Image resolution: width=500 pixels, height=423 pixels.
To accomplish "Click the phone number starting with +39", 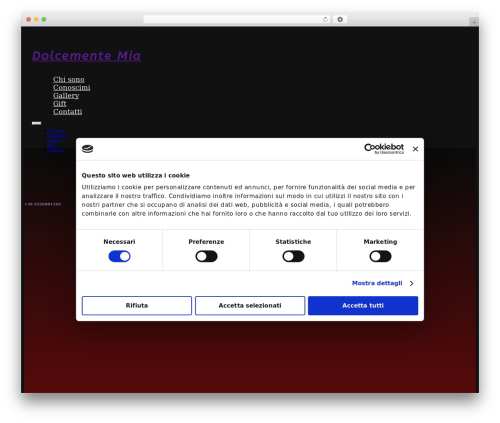I will tap(43, 204).
